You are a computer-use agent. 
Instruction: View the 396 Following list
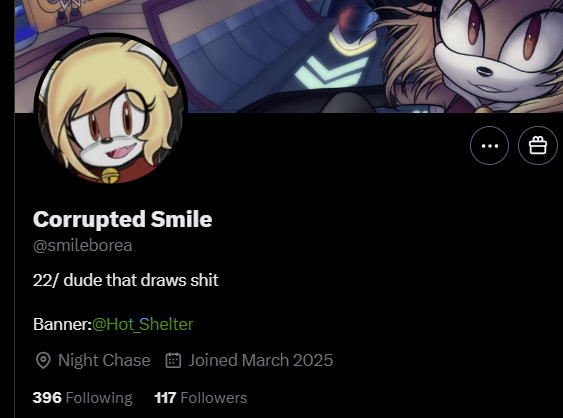83,398
